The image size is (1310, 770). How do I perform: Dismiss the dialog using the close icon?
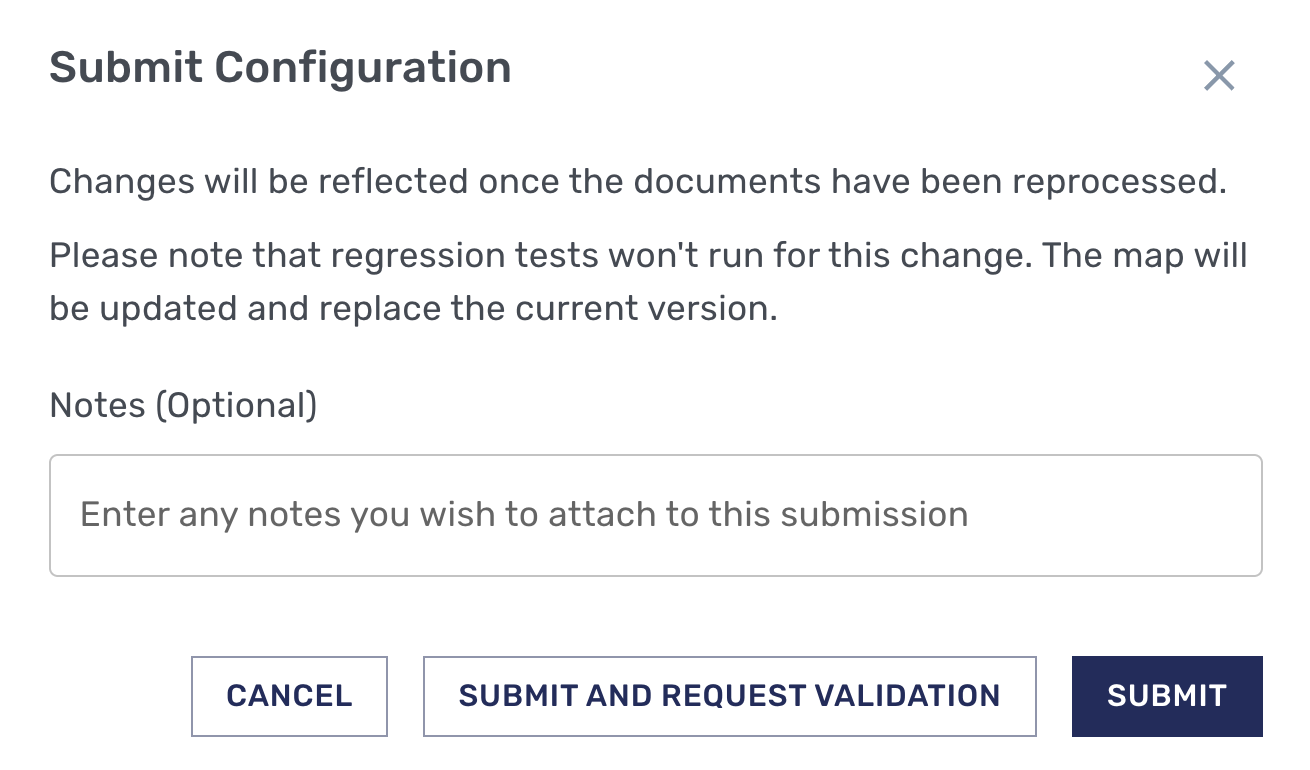coord(1219,75)
